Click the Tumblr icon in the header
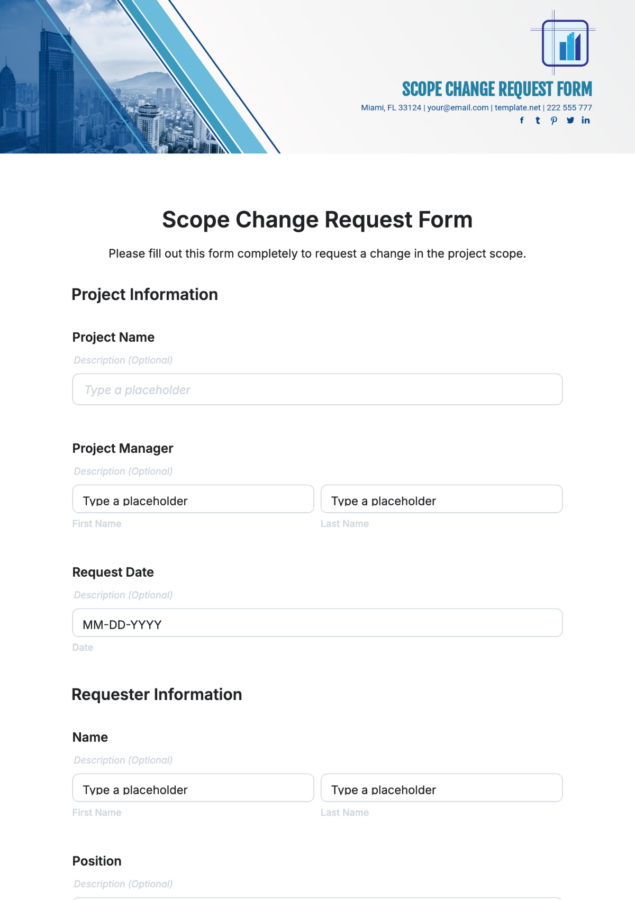The width and height of the screenshot is (635, 900). point(537,120)
